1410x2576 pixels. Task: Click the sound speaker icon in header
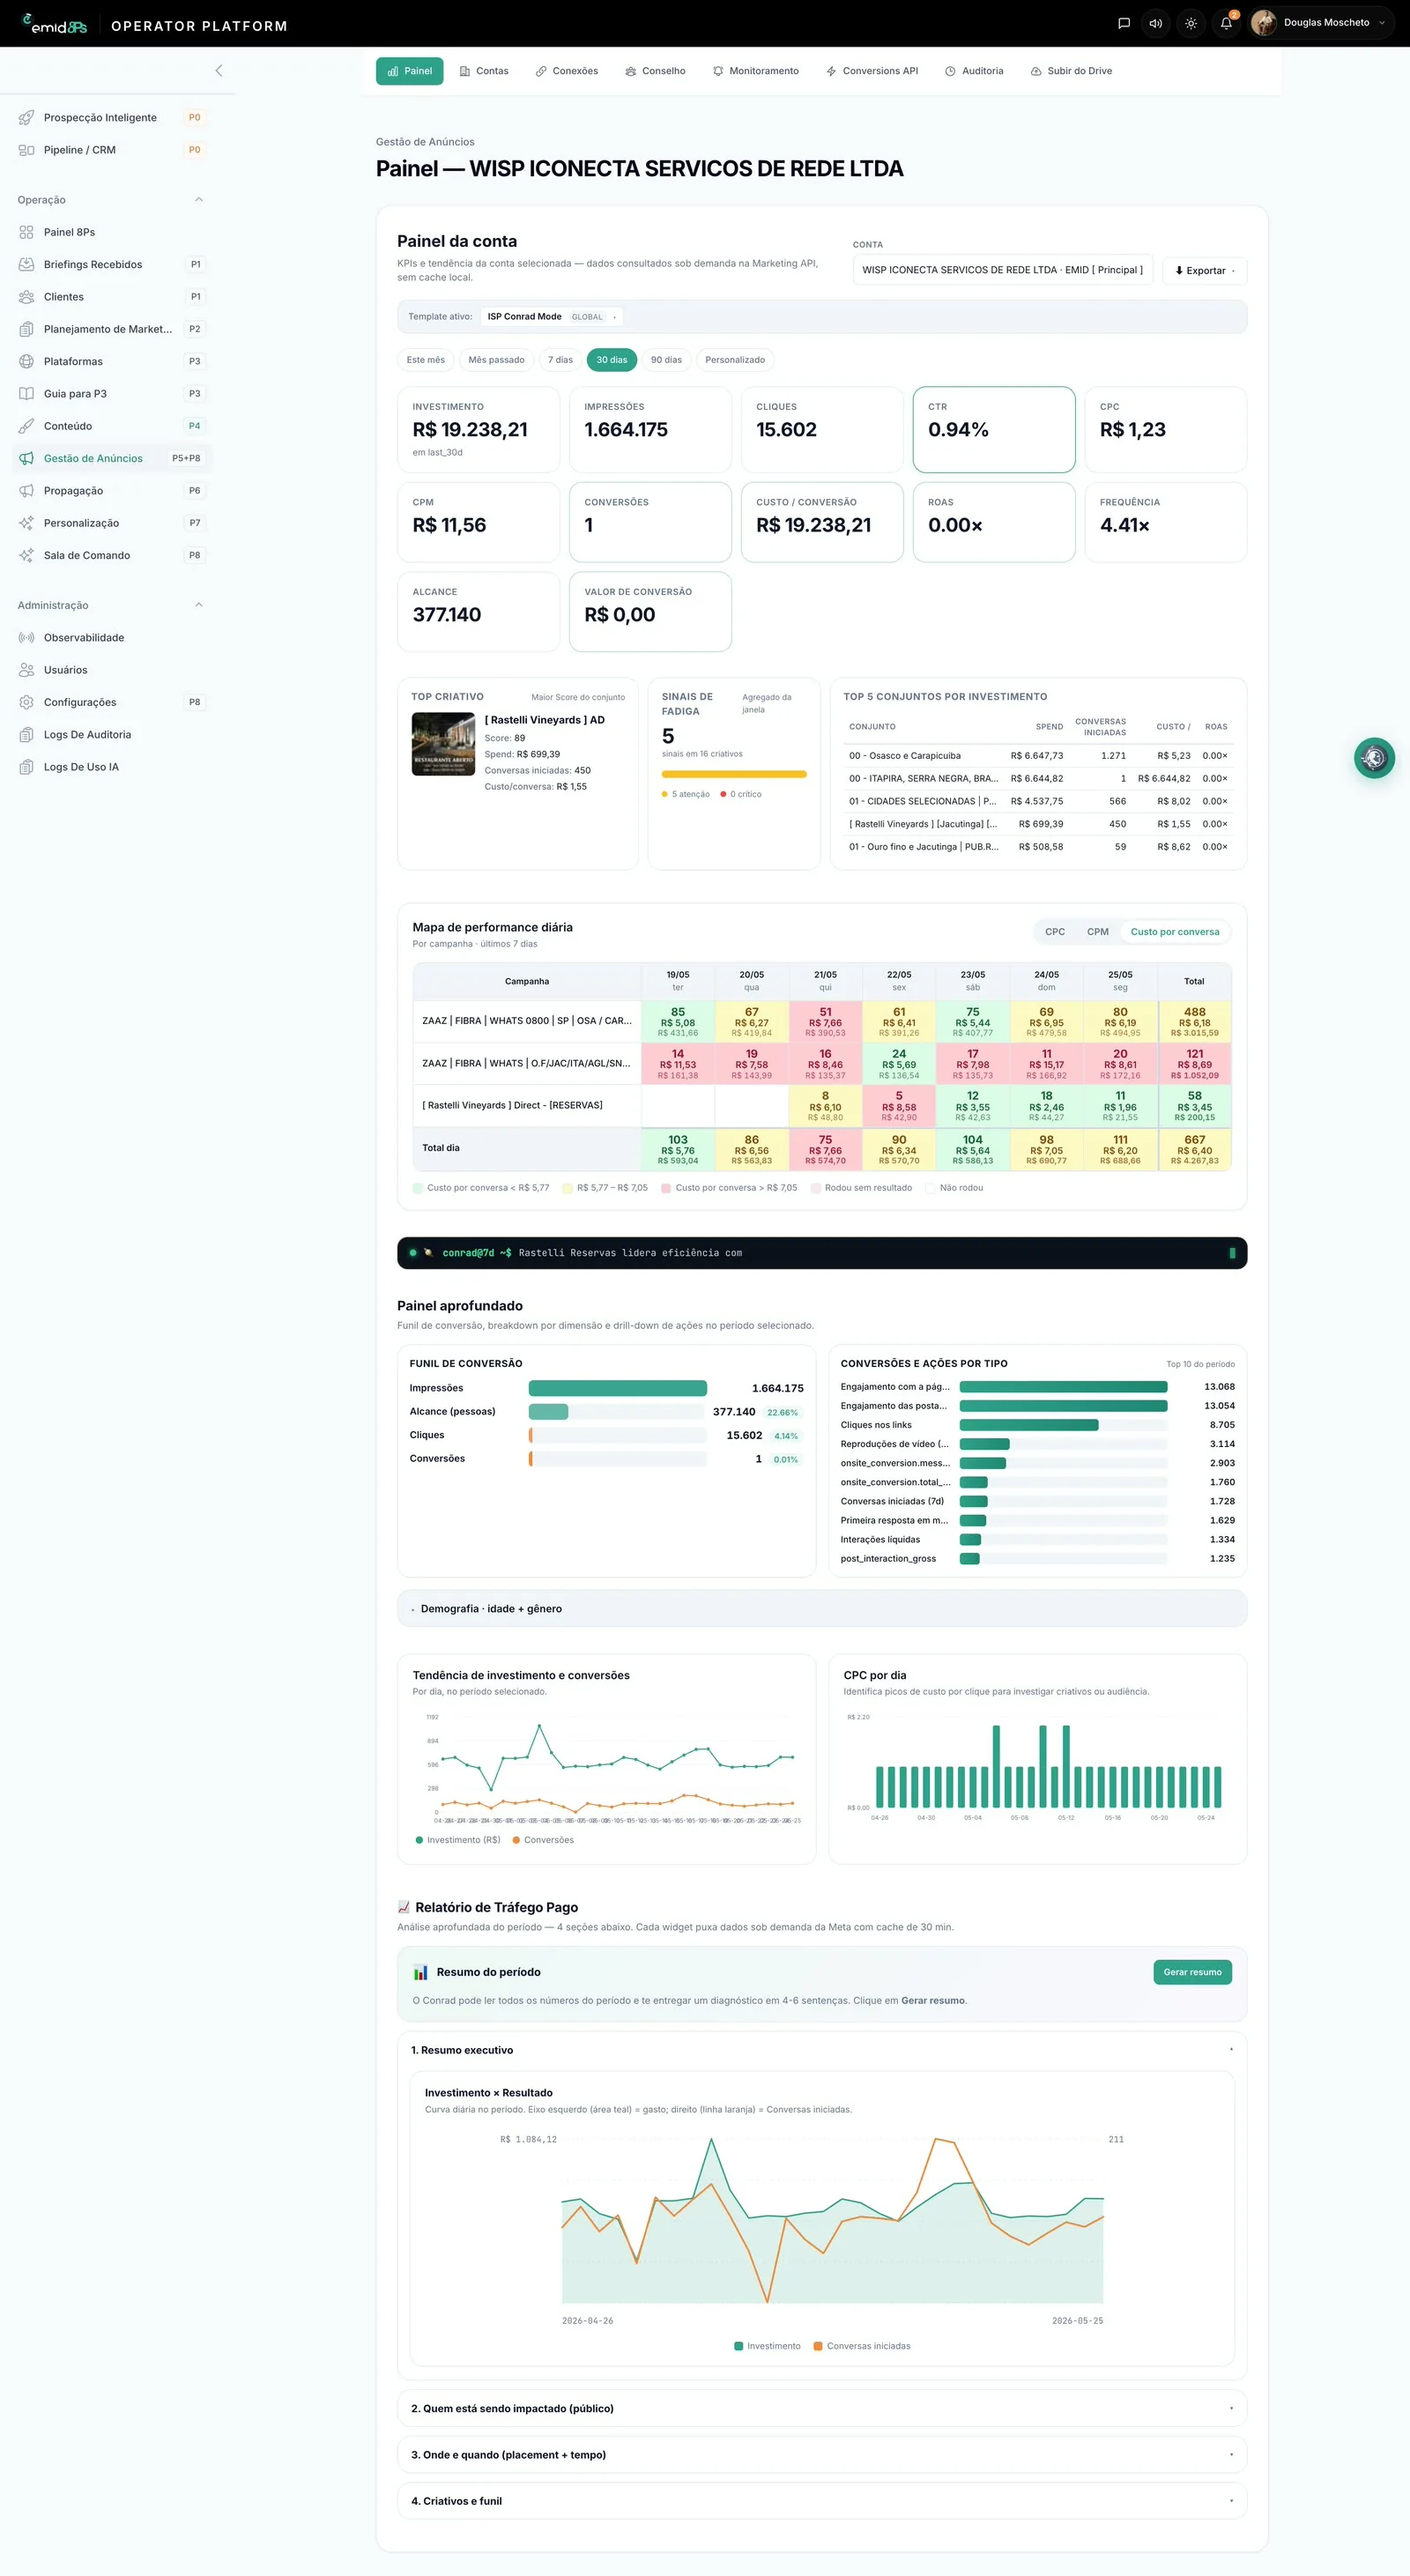point(1156,23)
